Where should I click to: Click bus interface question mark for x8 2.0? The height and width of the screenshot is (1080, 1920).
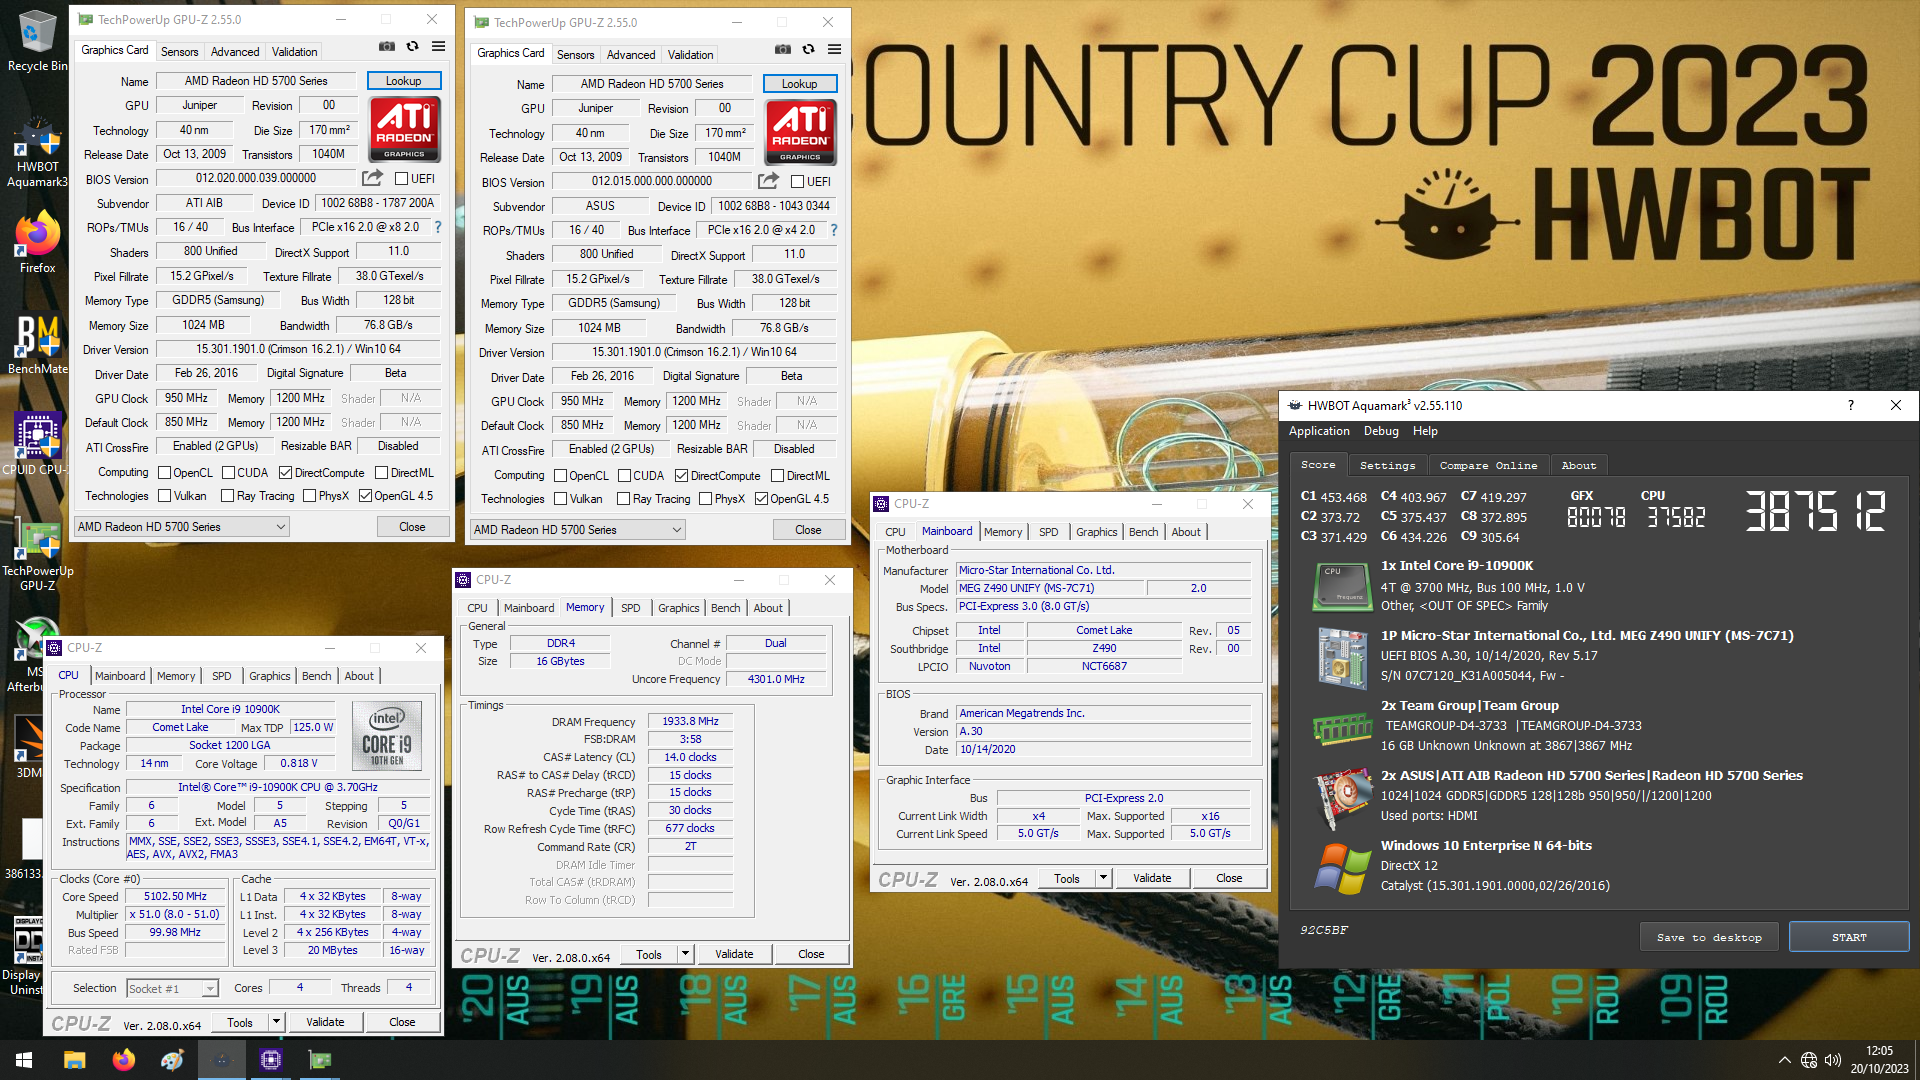[437, 227]
